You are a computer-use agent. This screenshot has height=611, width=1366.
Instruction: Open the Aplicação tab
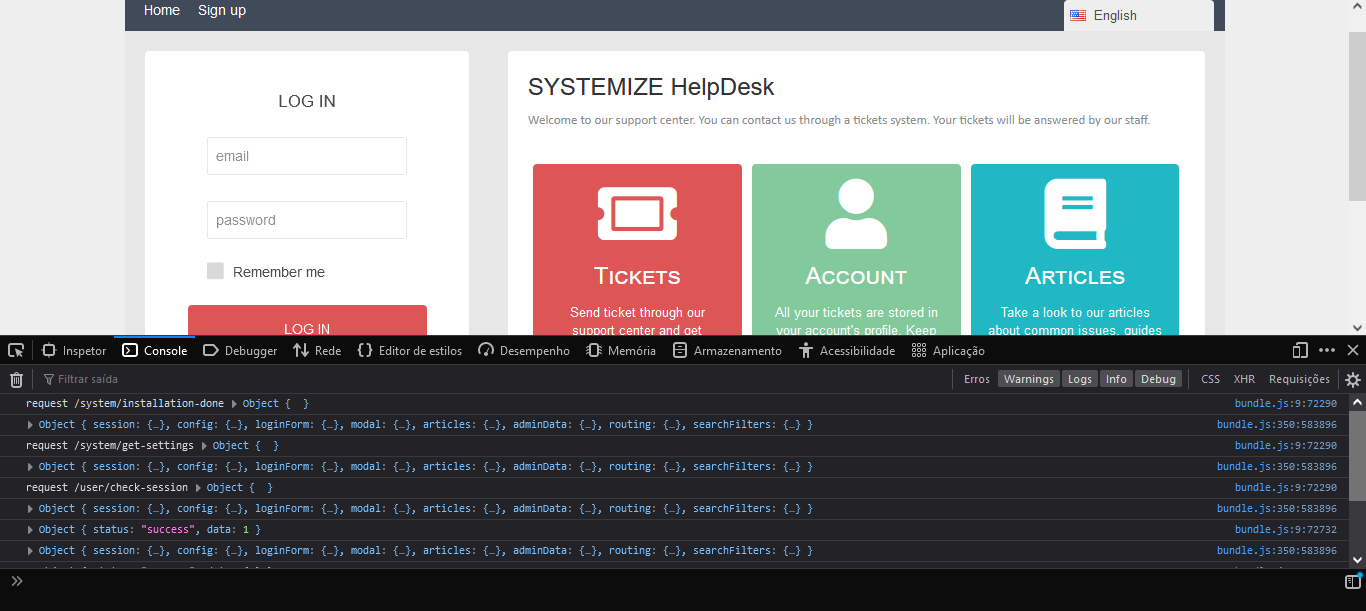pos(948,350)
